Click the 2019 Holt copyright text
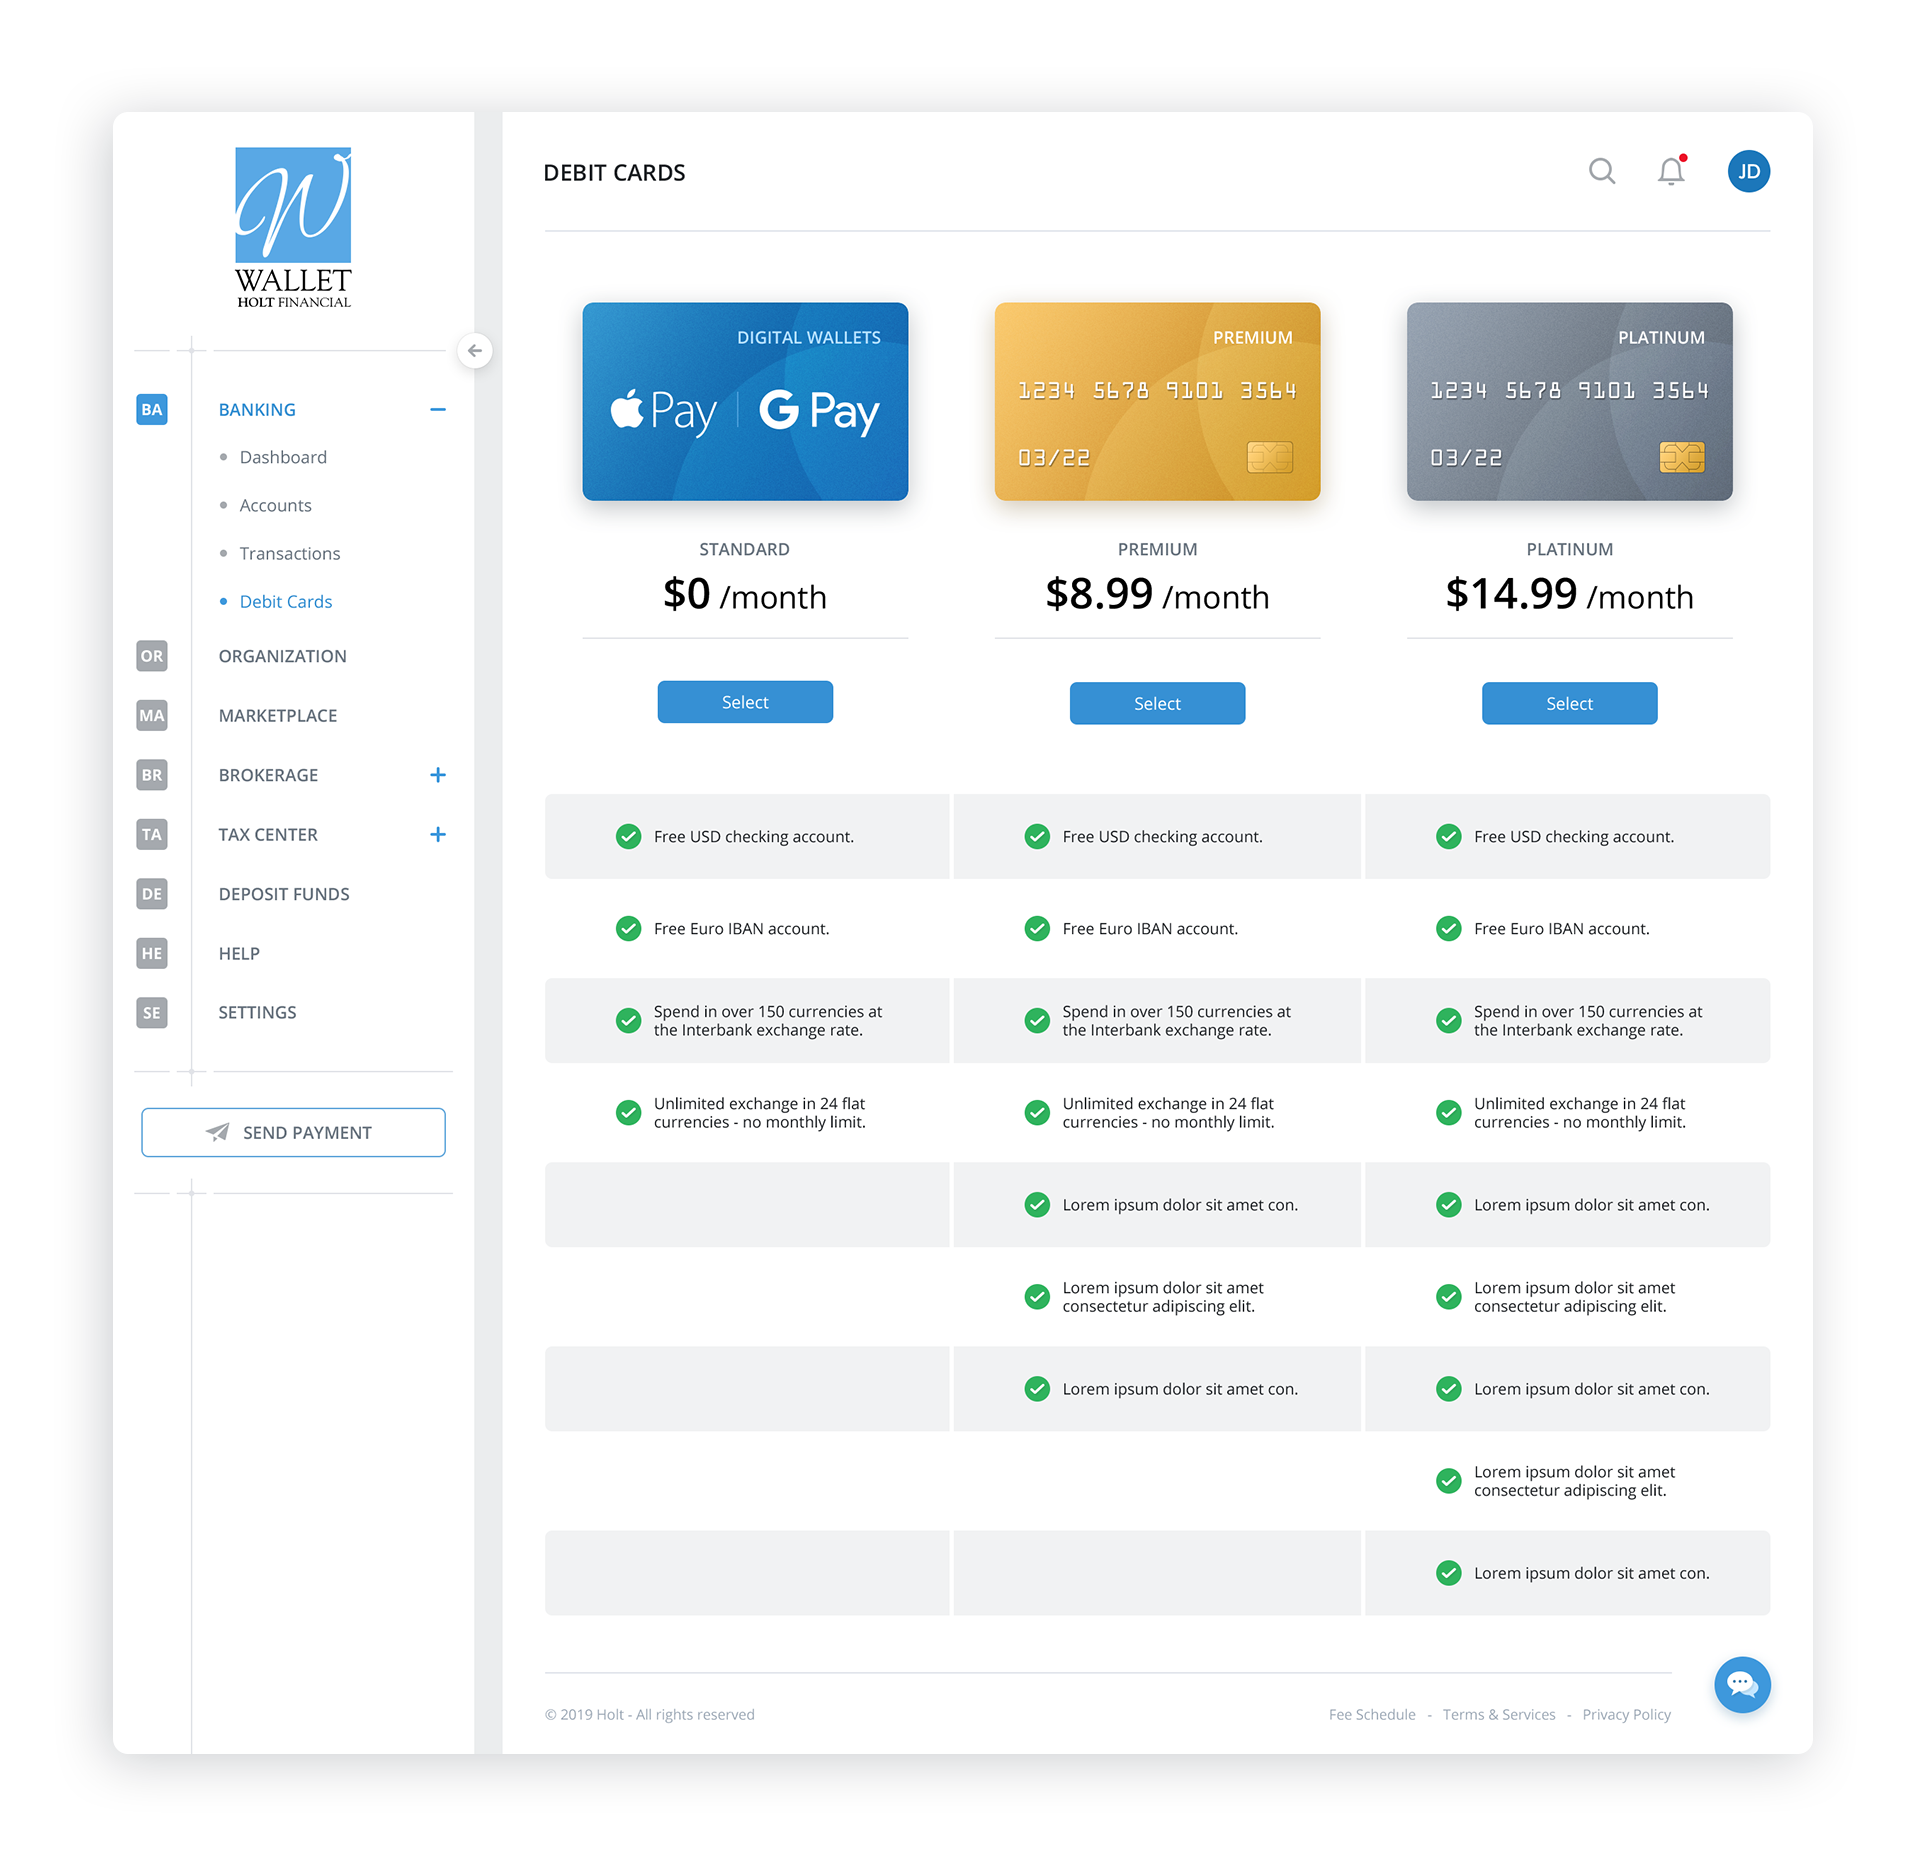Viewport: 1920px width, 1862px height. pos(649,1714)
